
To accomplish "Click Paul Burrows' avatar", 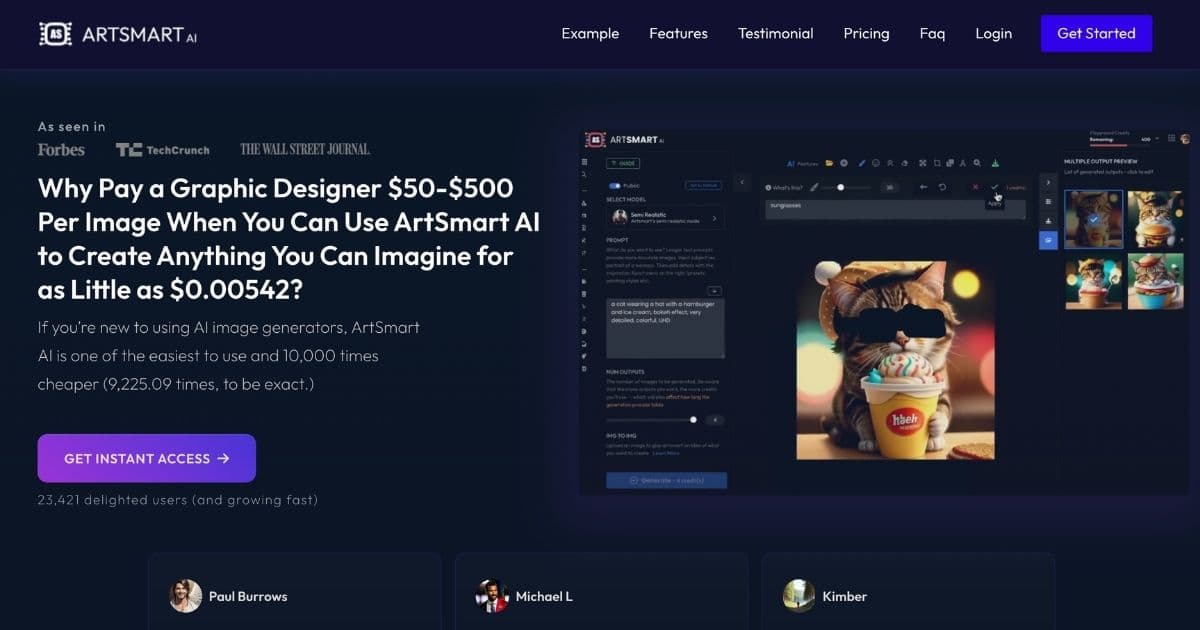I will 185,596.
